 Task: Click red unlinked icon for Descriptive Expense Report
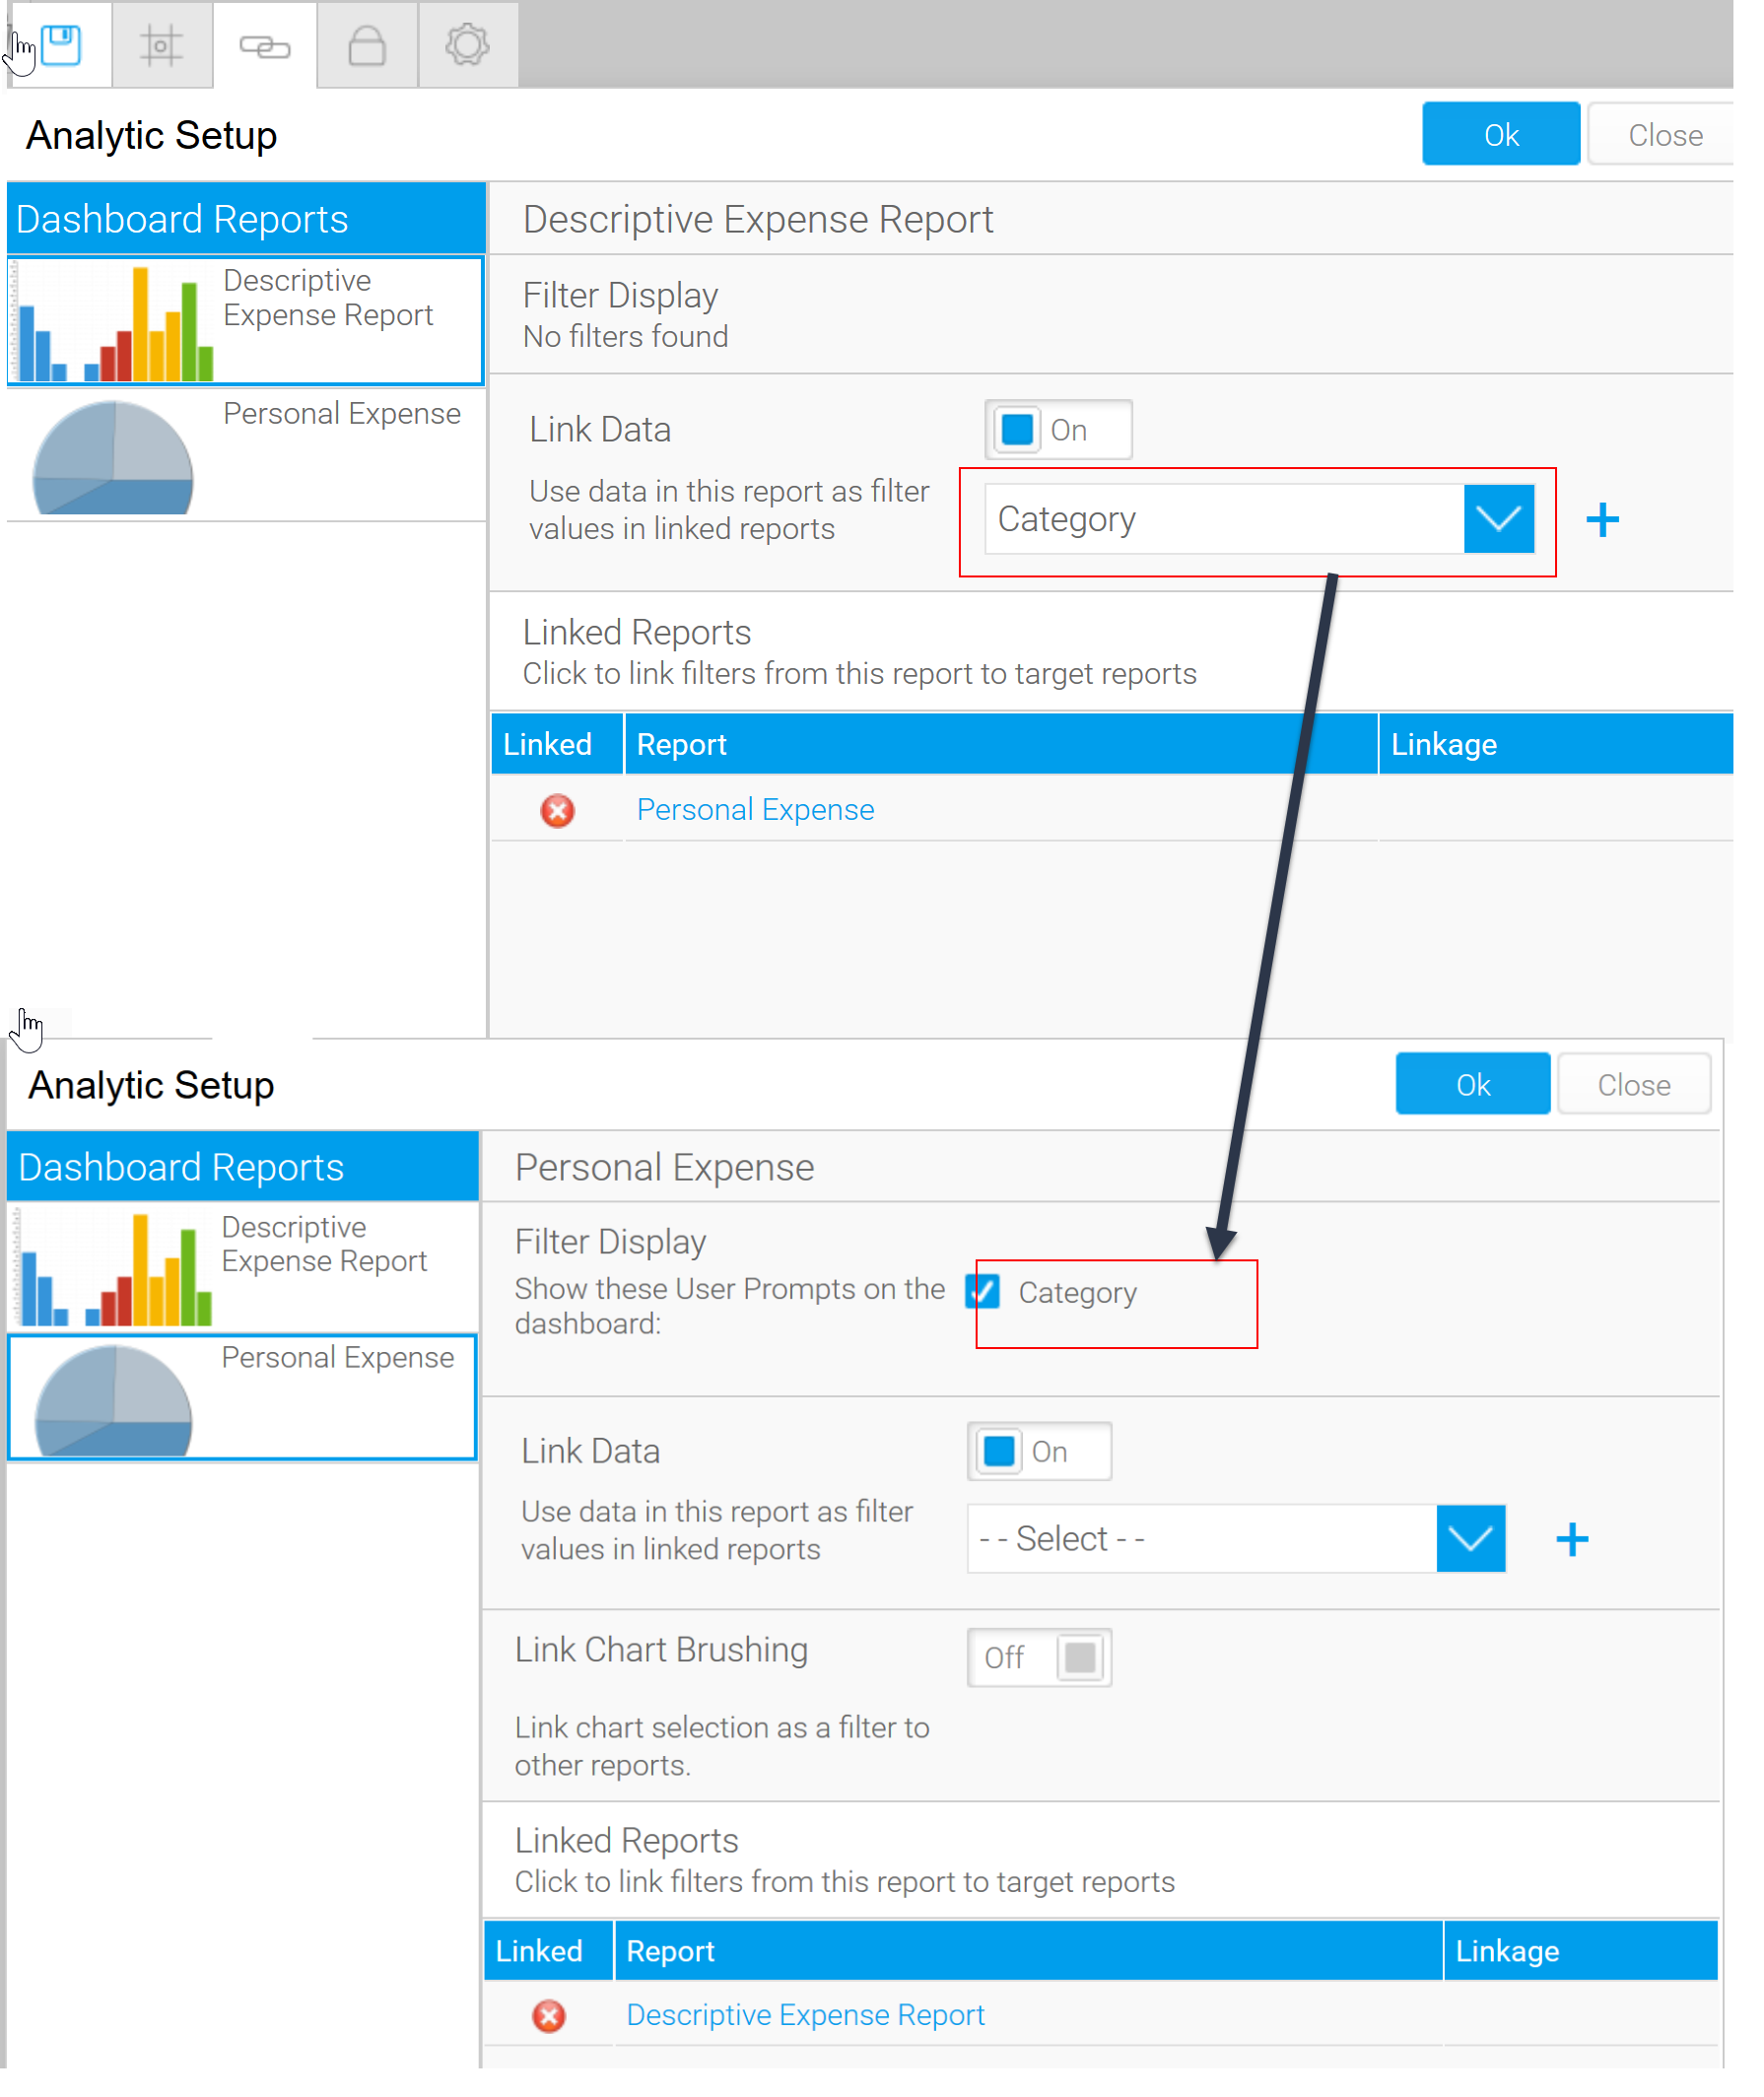pos(549,2015)
